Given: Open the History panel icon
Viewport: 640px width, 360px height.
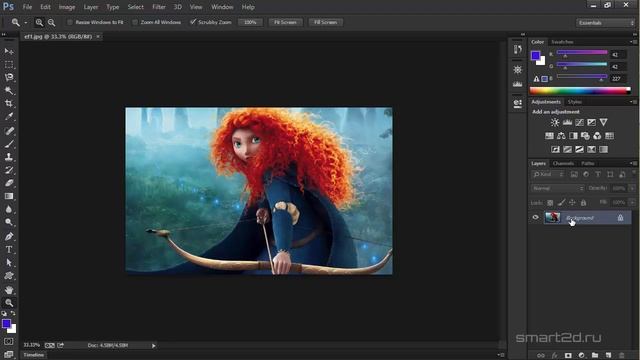Looking at the screenshot, I should (518, 49).
